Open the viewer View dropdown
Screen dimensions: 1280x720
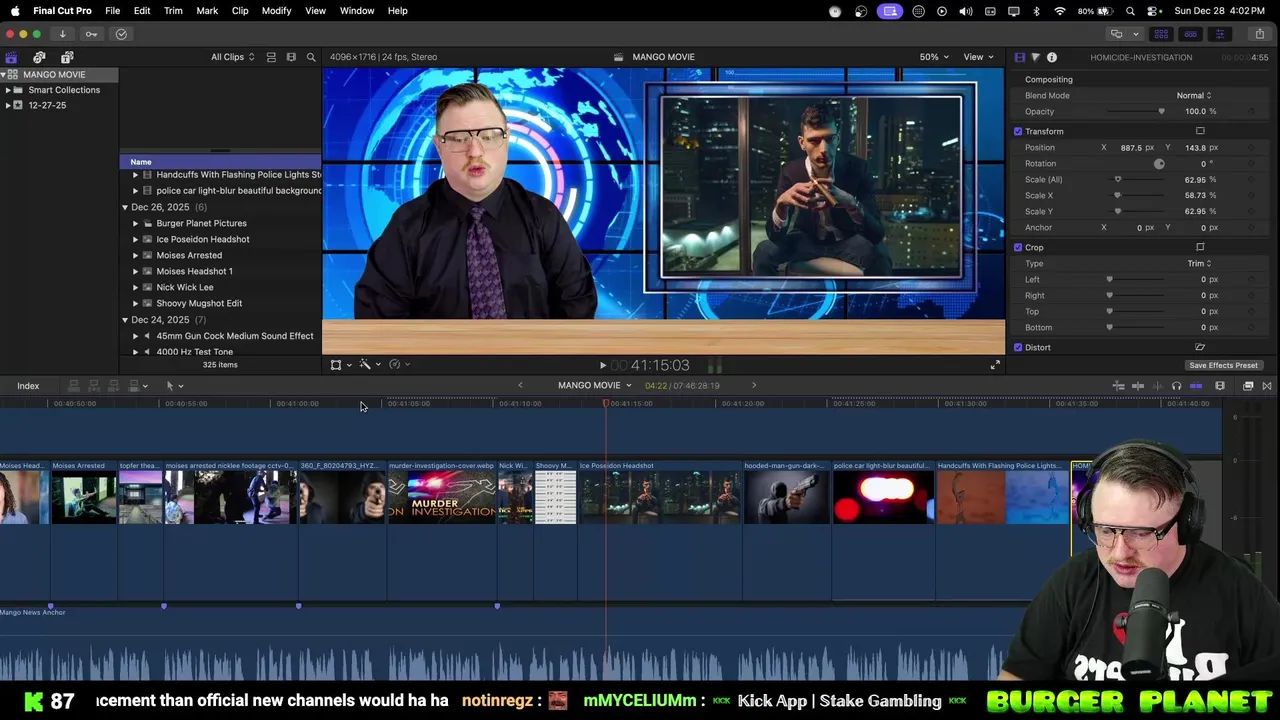978,57
